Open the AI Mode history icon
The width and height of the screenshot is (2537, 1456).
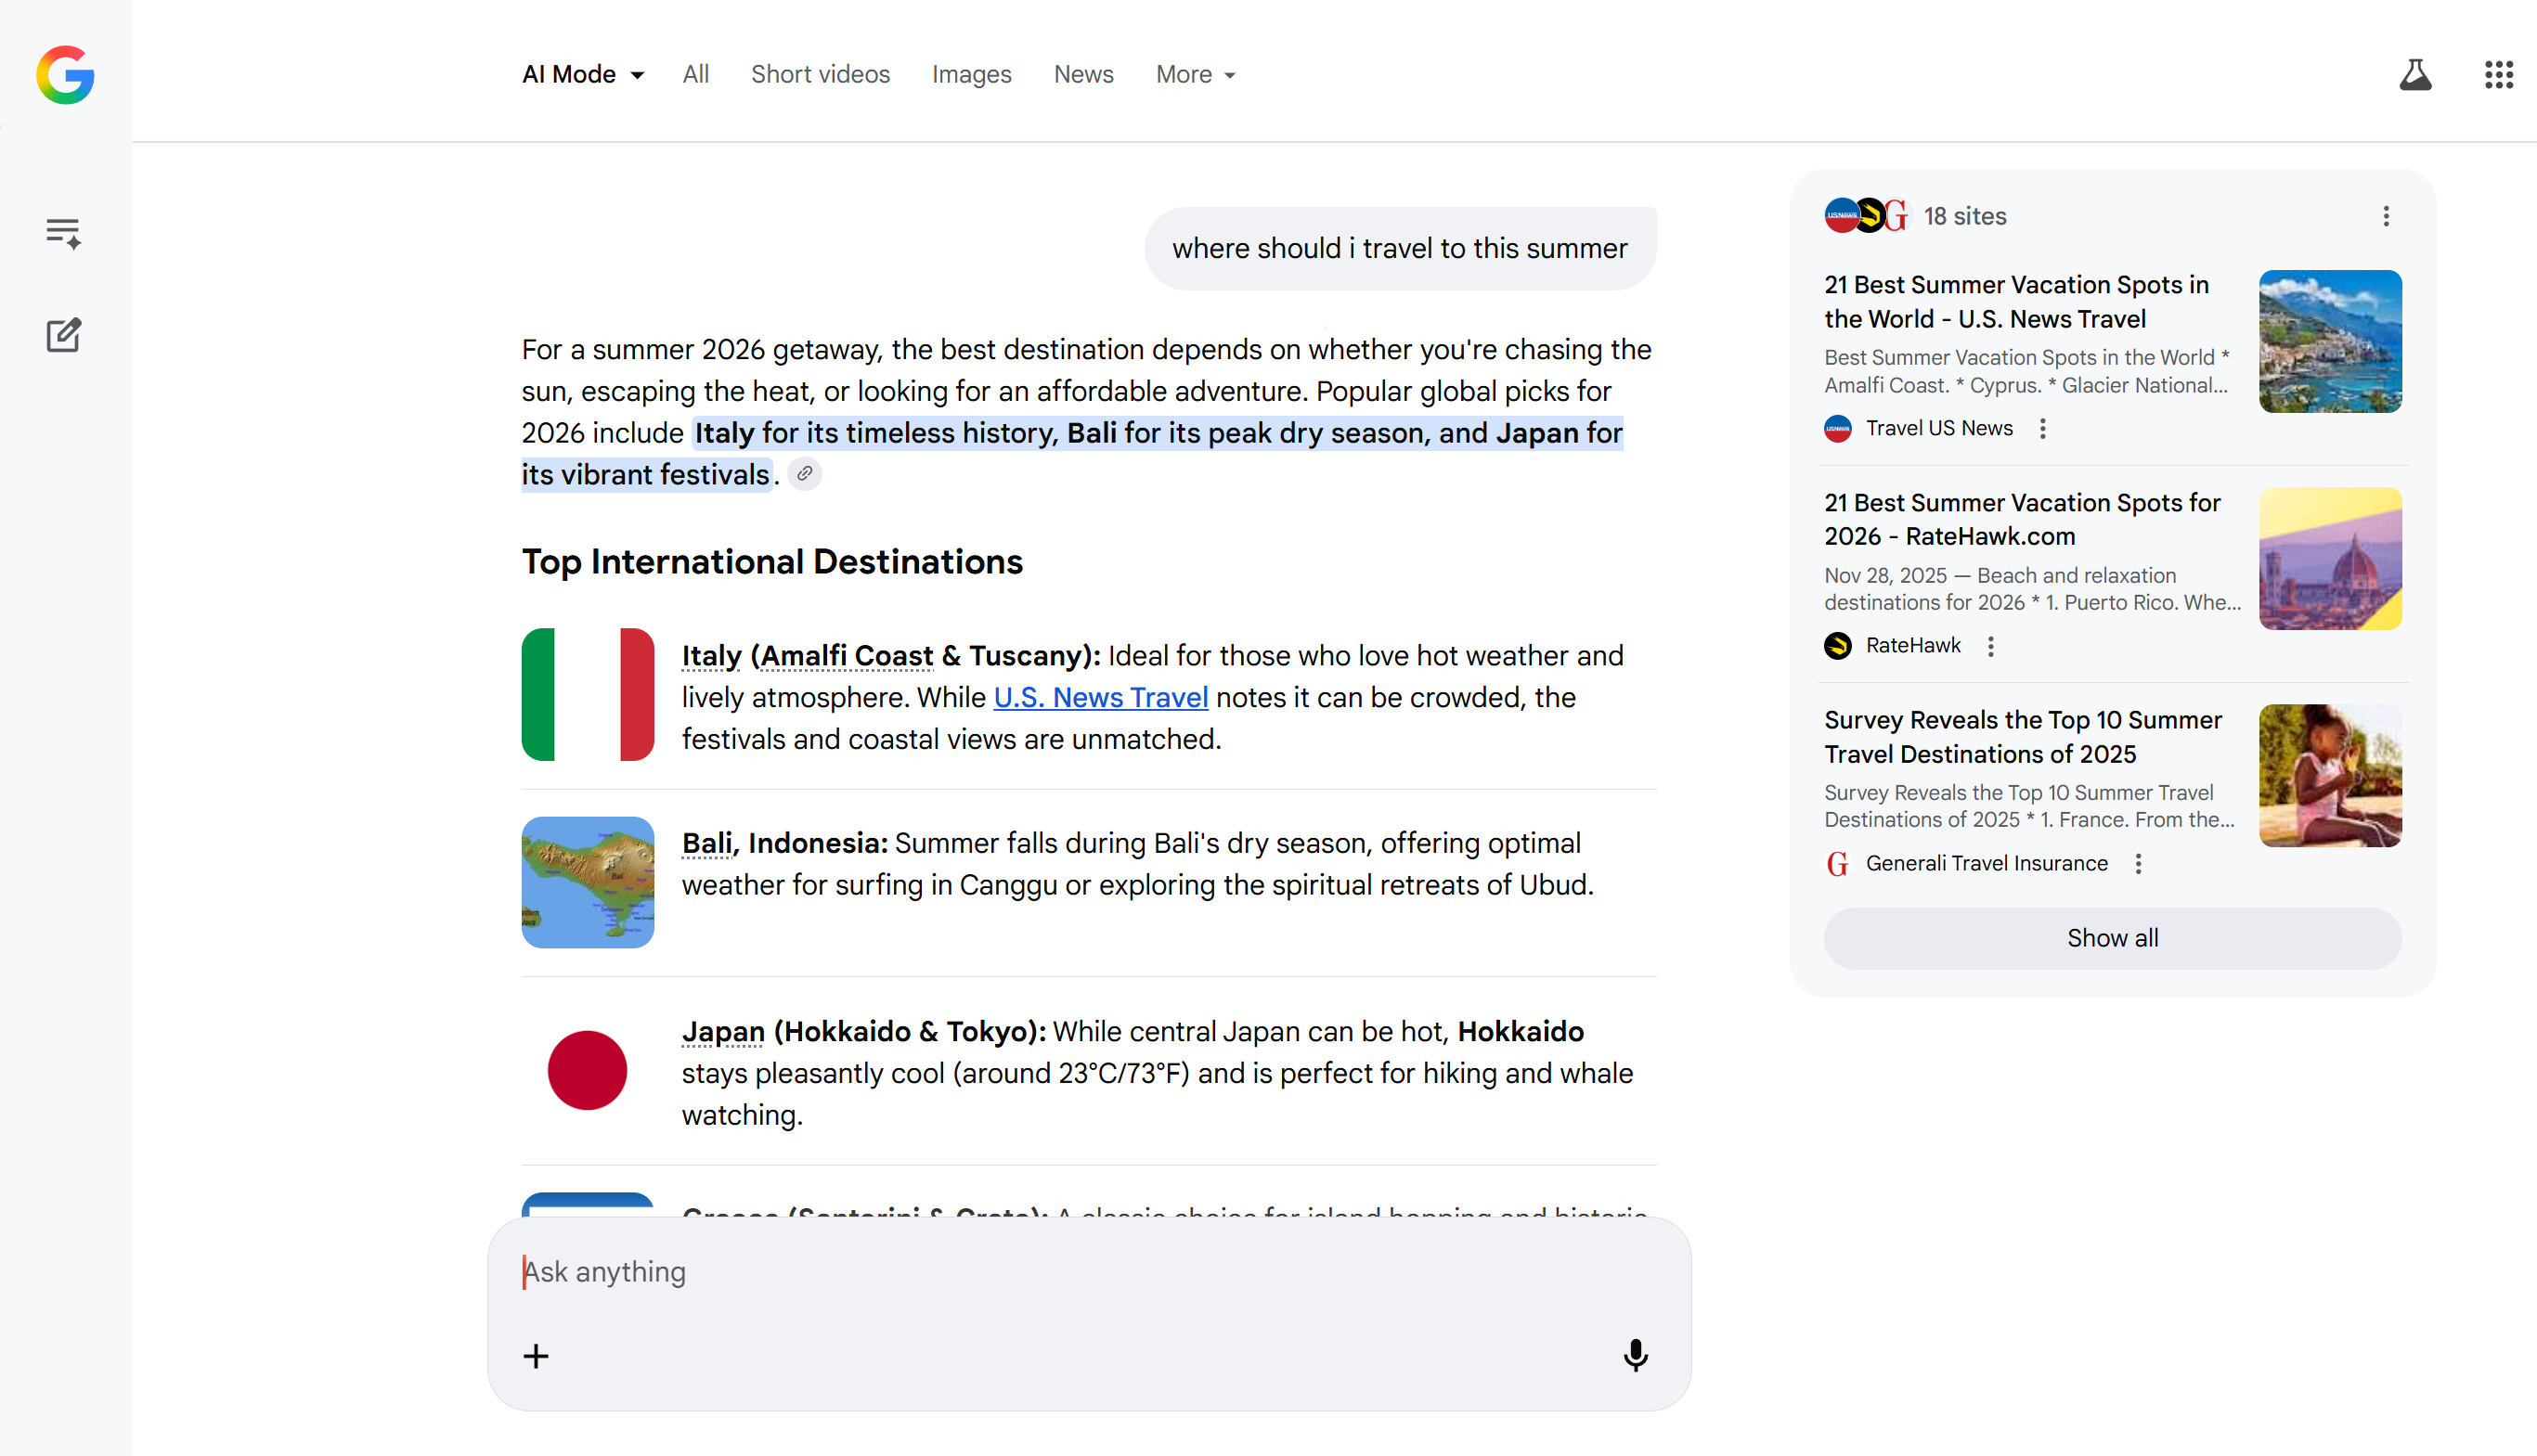[x=63, y=233]
